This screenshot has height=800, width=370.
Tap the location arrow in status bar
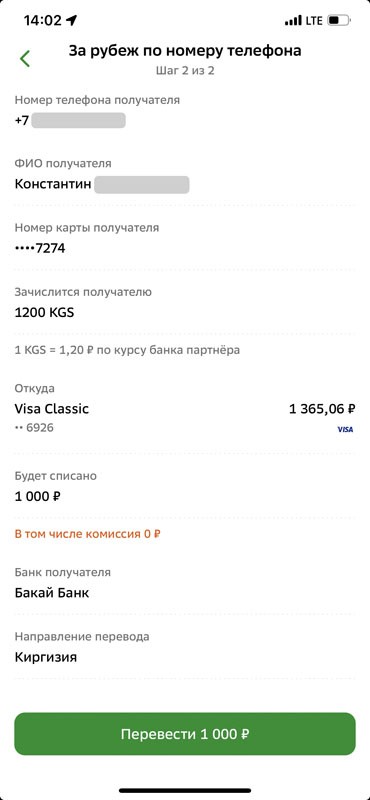(x=71, y=20)
